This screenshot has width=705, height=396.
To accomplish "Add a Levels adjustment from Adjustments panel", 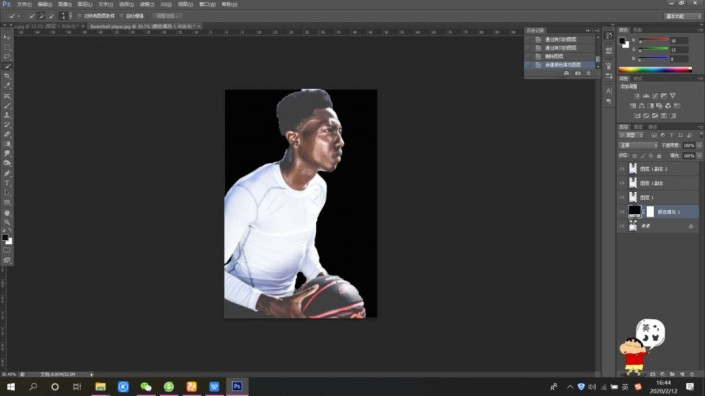I will 646,96.
